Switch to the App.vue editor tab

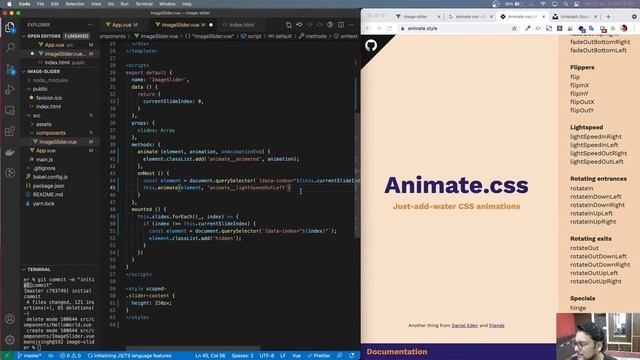[122, 25]
